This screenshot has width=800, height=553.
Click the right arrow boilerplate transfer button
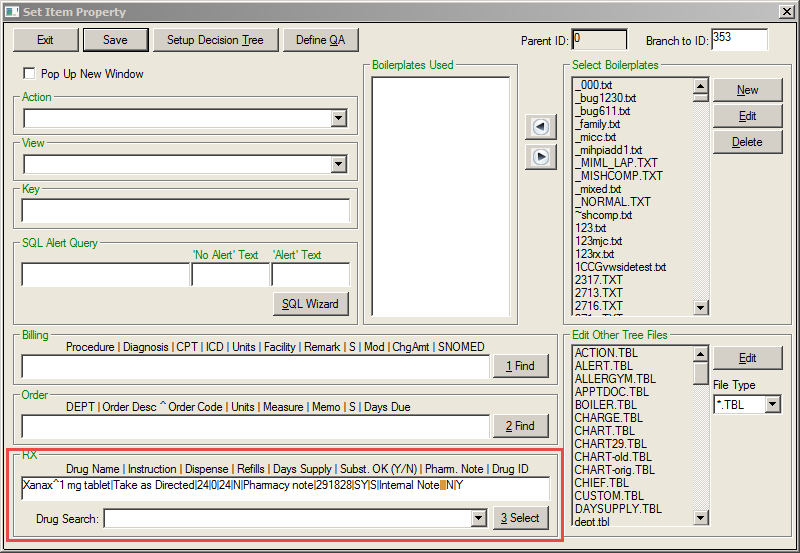[540, 156]
